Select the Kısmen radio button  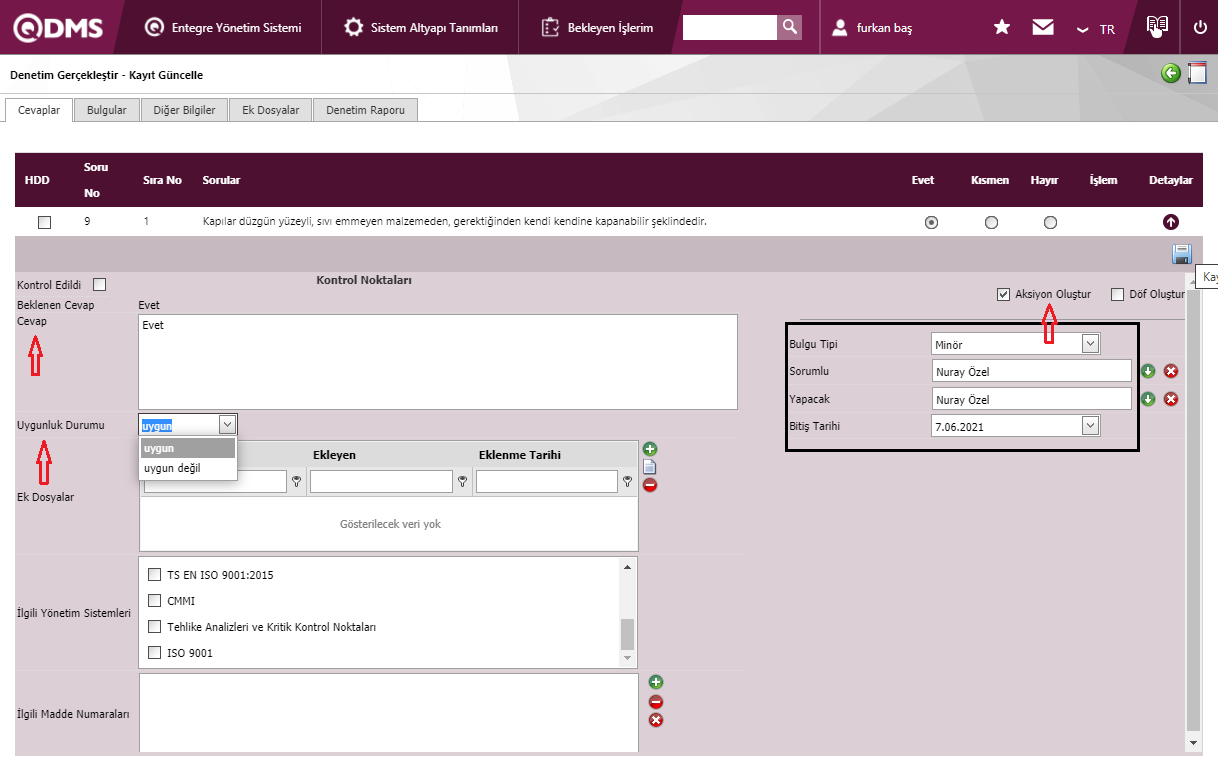point(991,223)
